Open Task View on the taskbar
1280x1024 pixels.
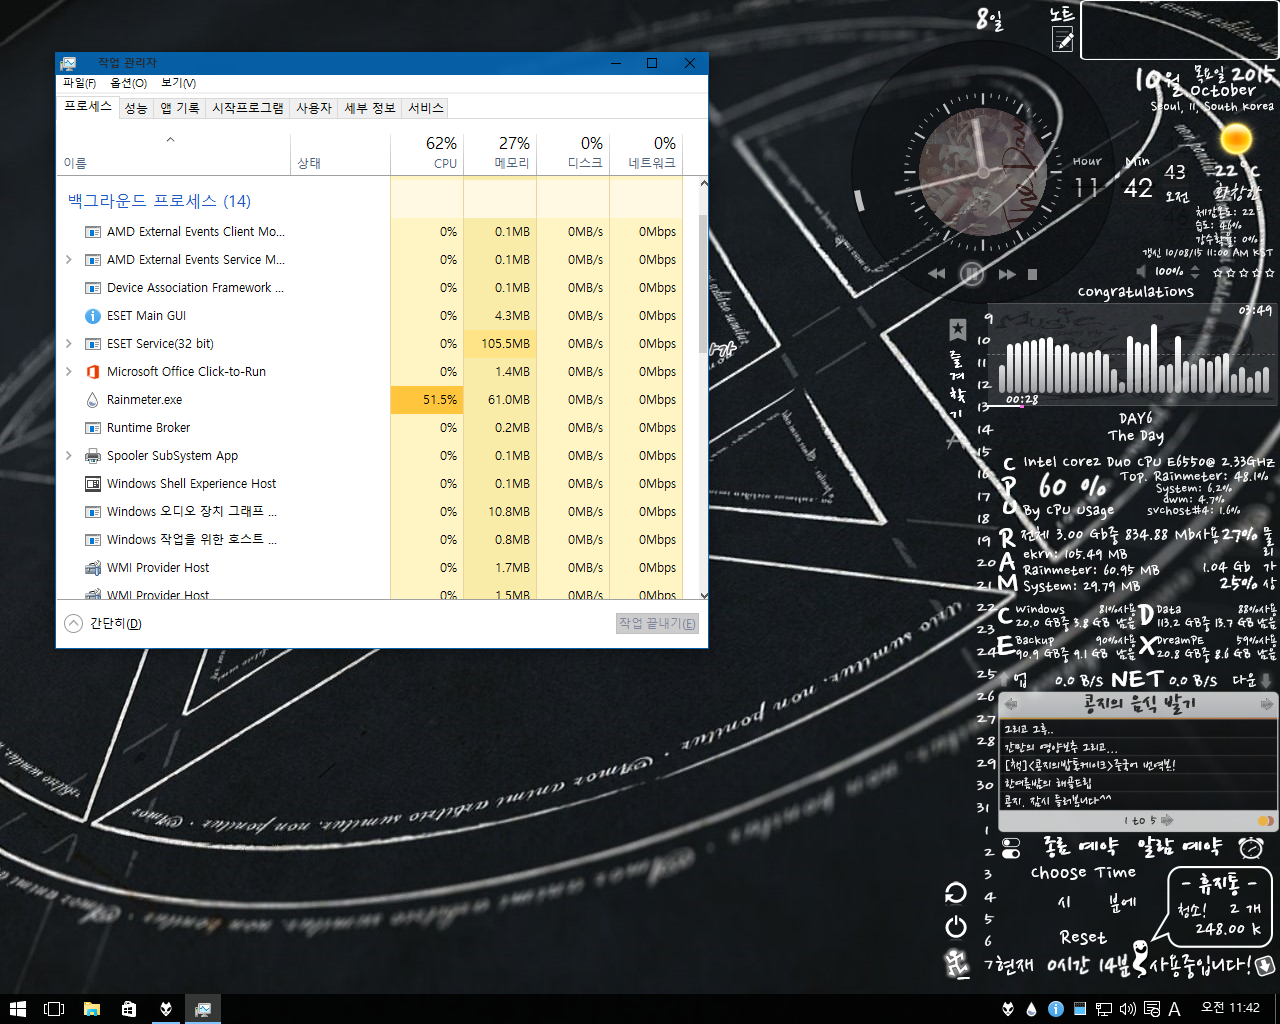[55, 1009]
